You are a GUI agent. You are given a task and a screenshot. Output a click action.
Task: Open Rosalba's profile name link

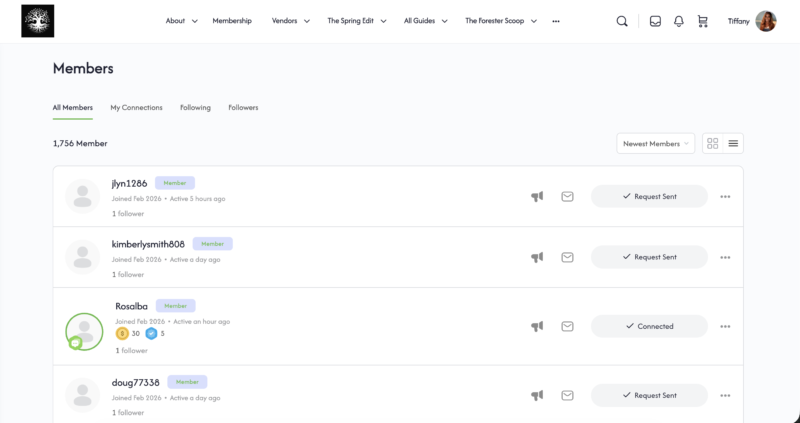[x=131, y=306]
